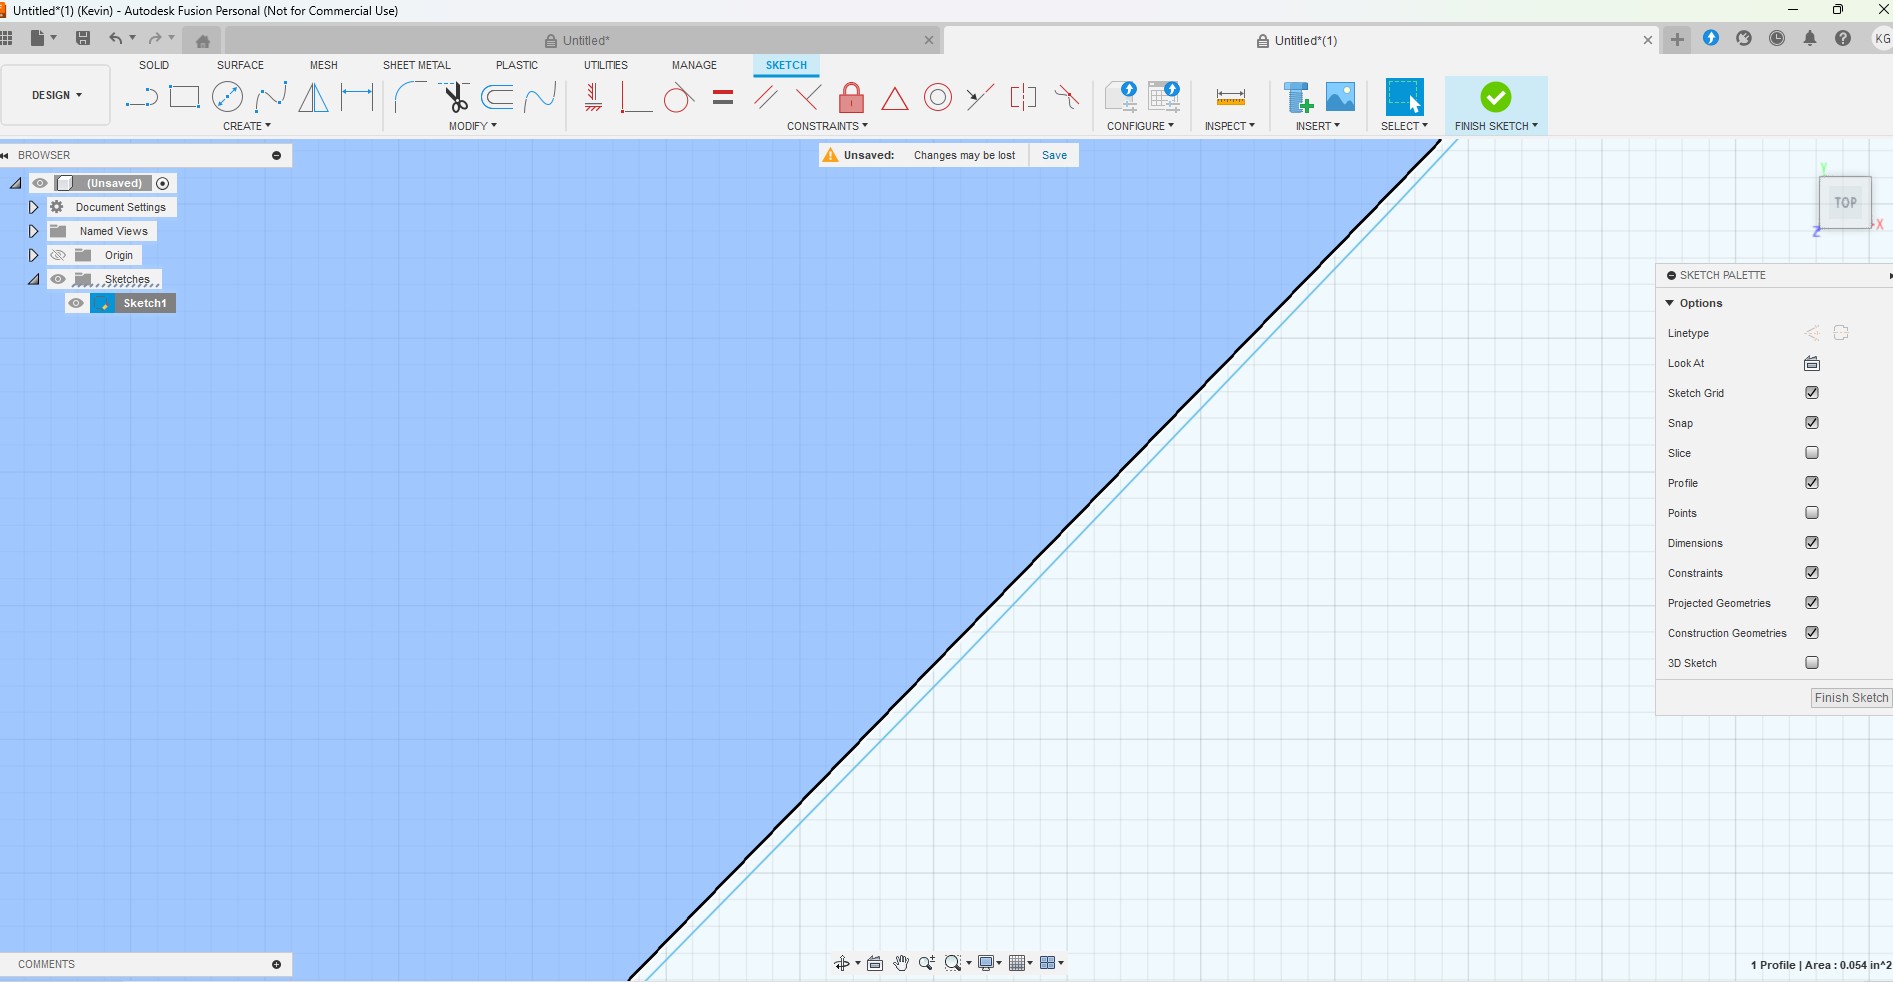
Task: Open the Home view icon
Action: pos(203,41)
